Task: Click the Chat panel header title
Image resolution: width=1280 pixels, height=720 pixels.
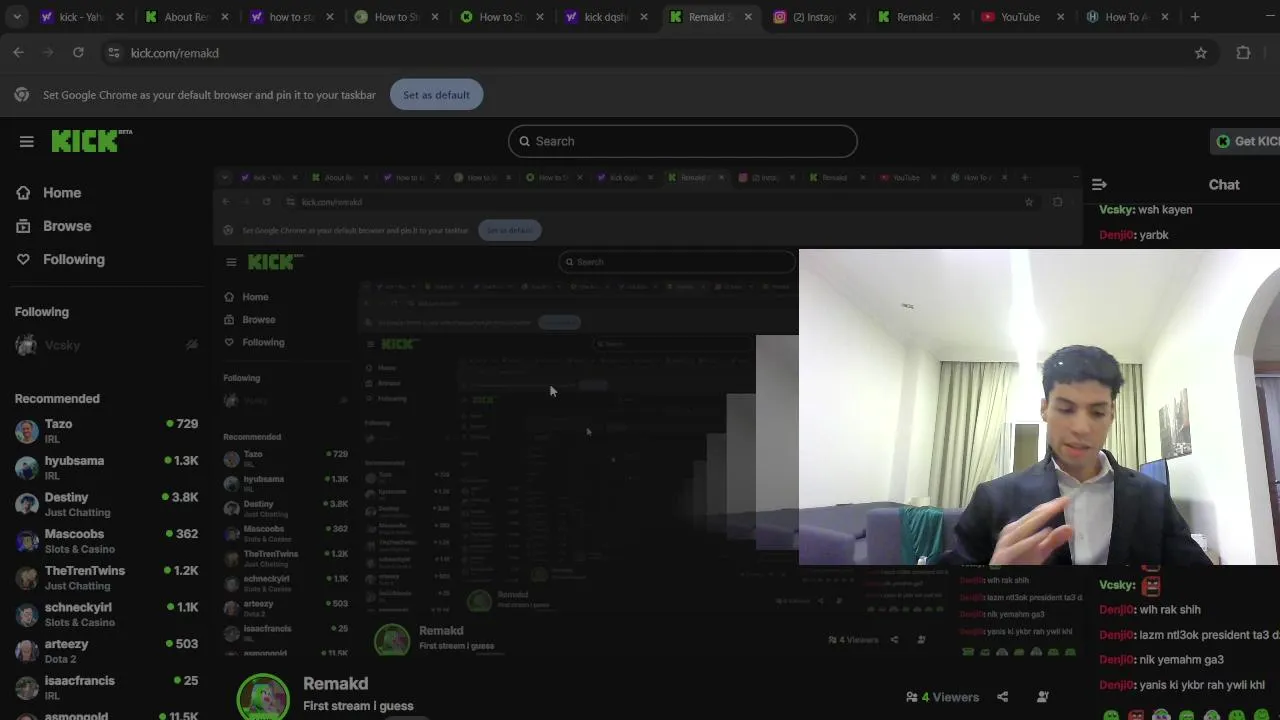Action: click(x=1224, y=184)
